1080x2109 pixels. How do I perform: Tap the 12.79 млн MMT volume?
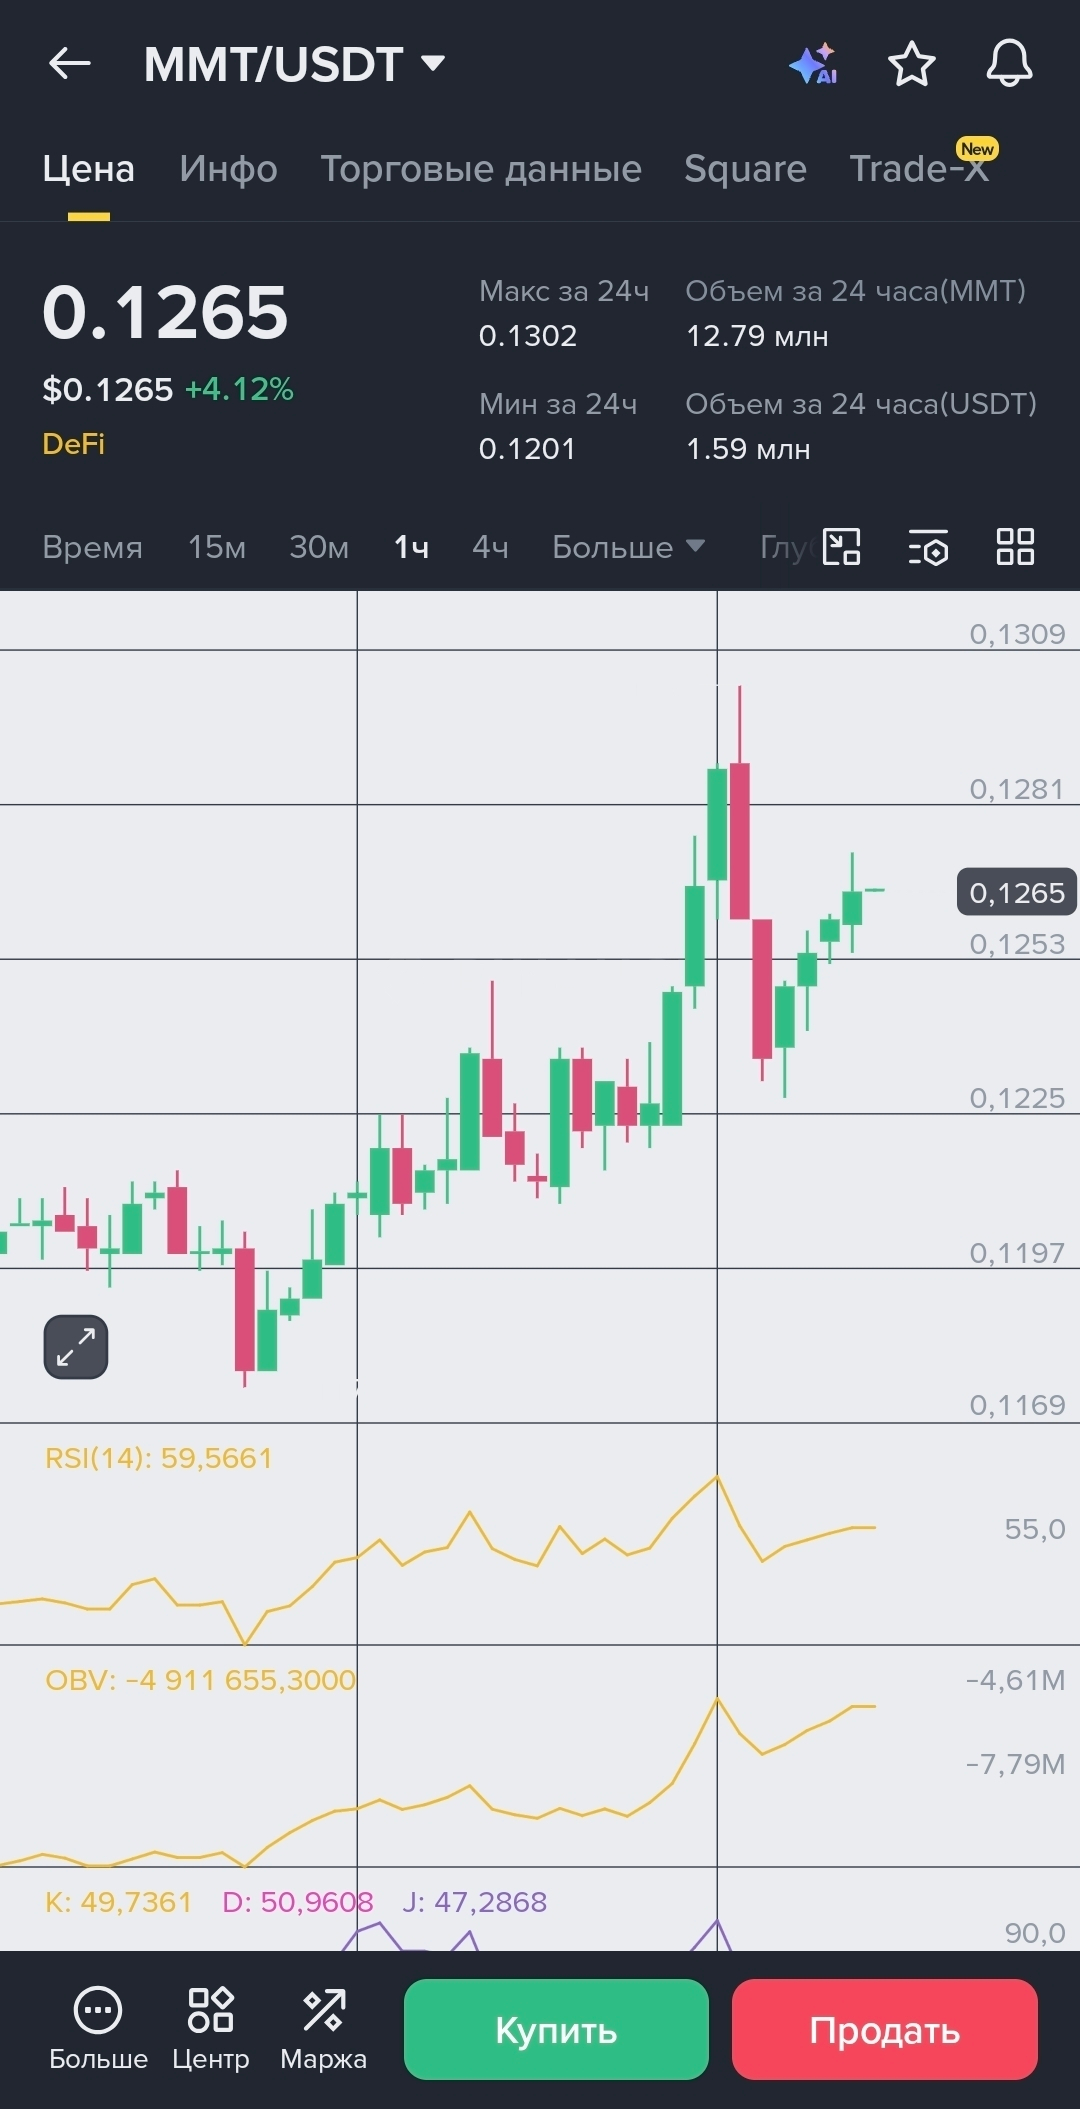(x=757, y=336)
